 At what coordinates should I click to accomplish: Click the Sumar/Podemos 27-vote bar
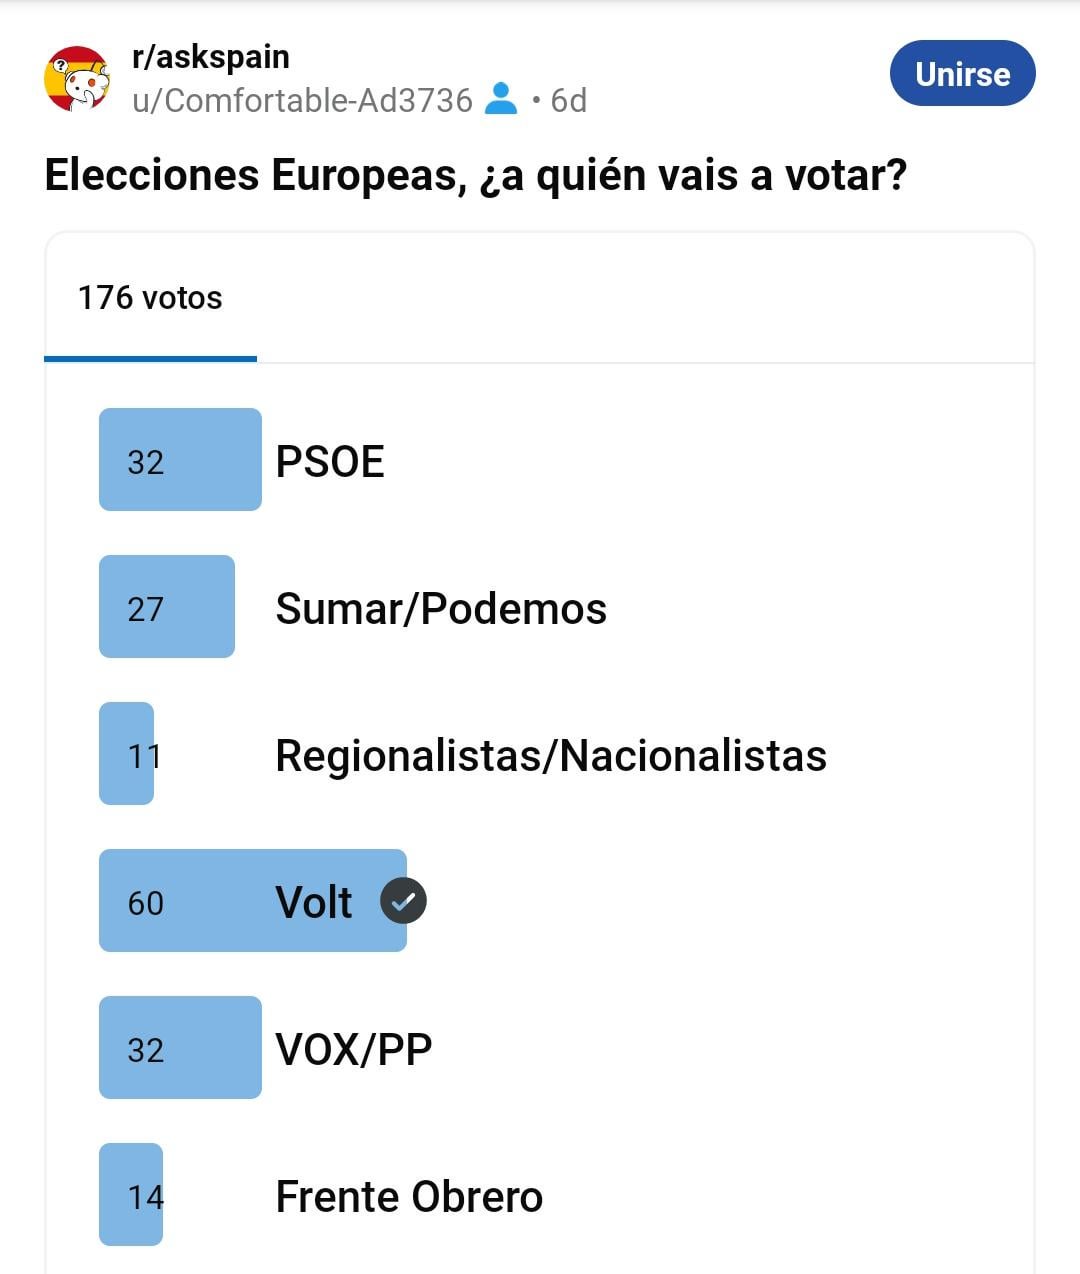(167, 606)
